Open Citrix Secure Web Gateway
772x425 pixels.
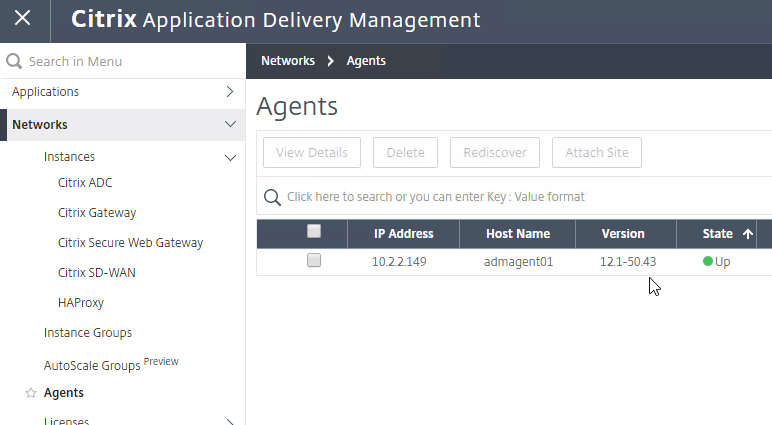tap(130, 243)
